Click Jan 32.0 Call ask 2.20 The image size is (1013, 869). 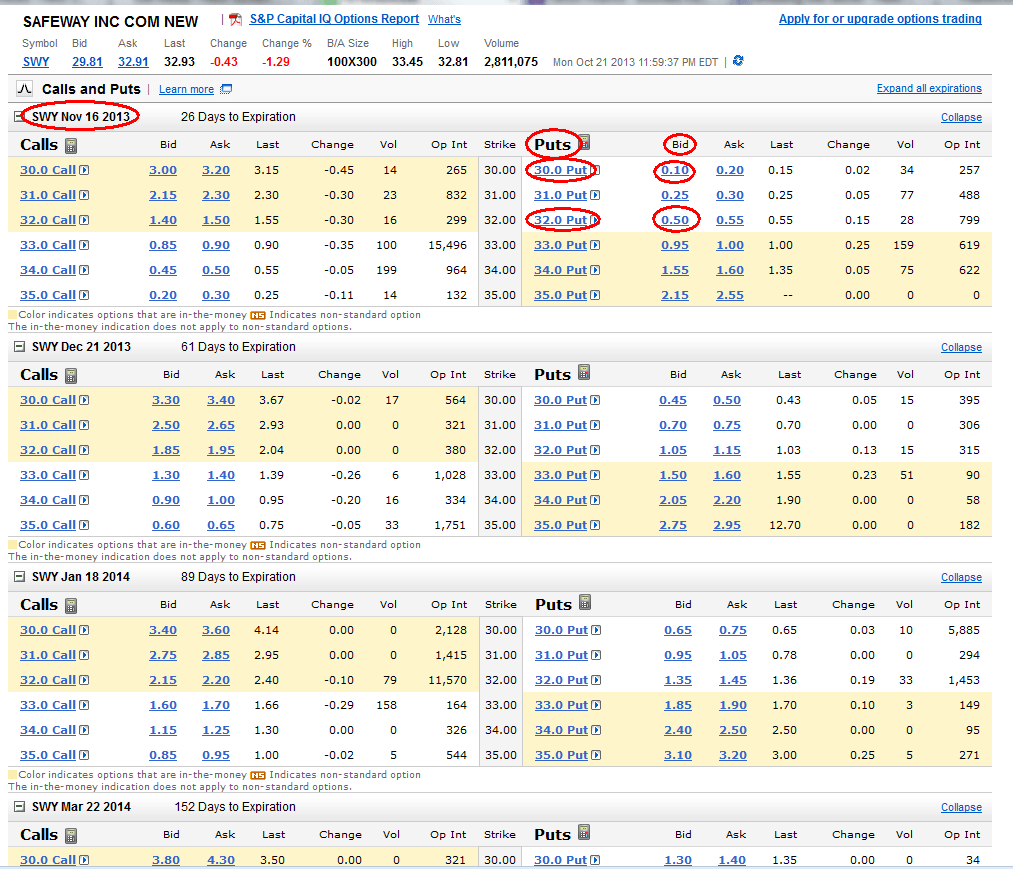click(x=216, y=680)
